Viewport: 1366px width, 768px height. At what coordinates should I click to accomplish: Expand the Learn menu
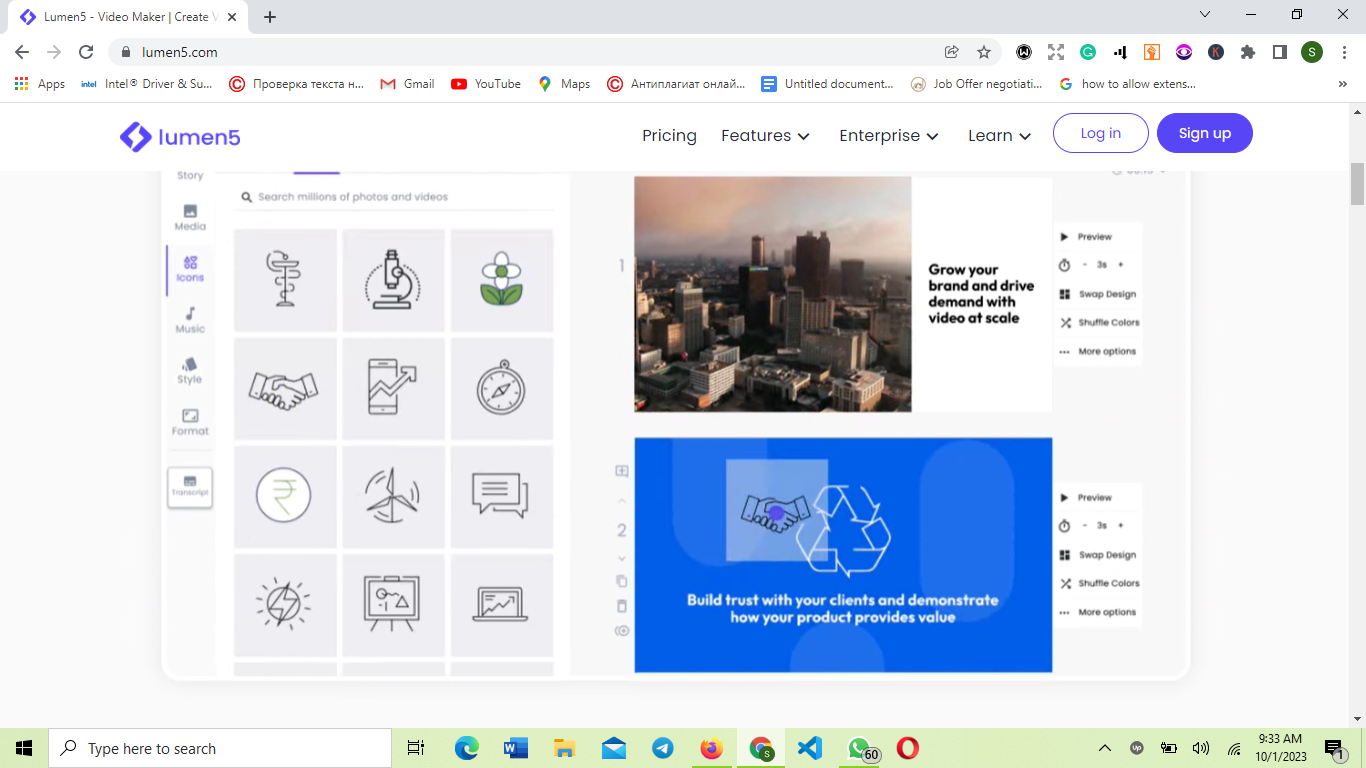pyautogui.click(x=999, y=136)
